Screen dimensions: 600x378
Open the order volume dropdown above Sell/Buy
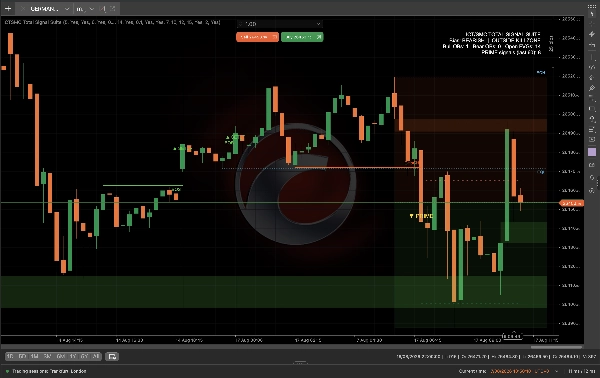280,24
